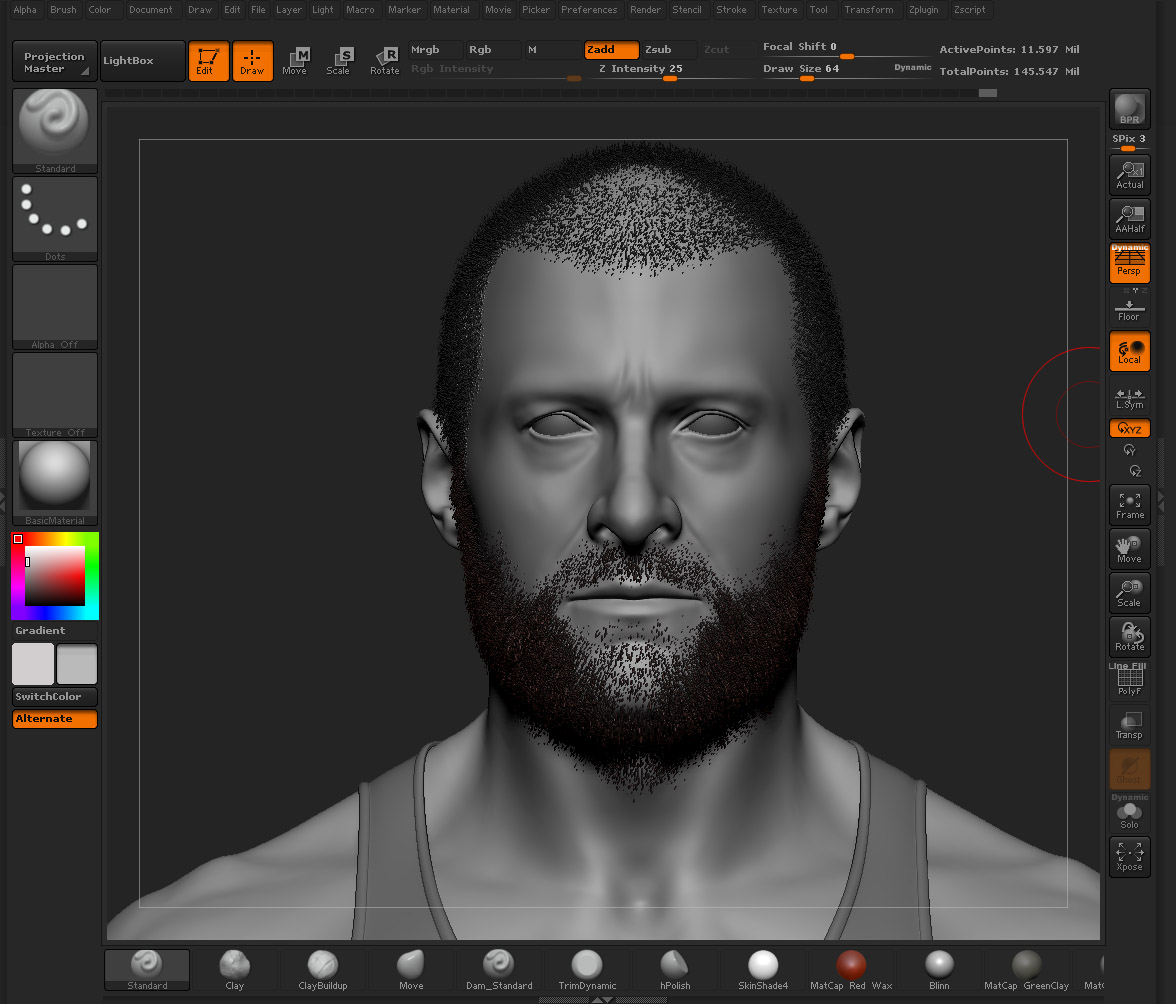This screenshot has width=1176, height=1004.
Task: Open the BasicMaterial material picker
Action: 55,483
